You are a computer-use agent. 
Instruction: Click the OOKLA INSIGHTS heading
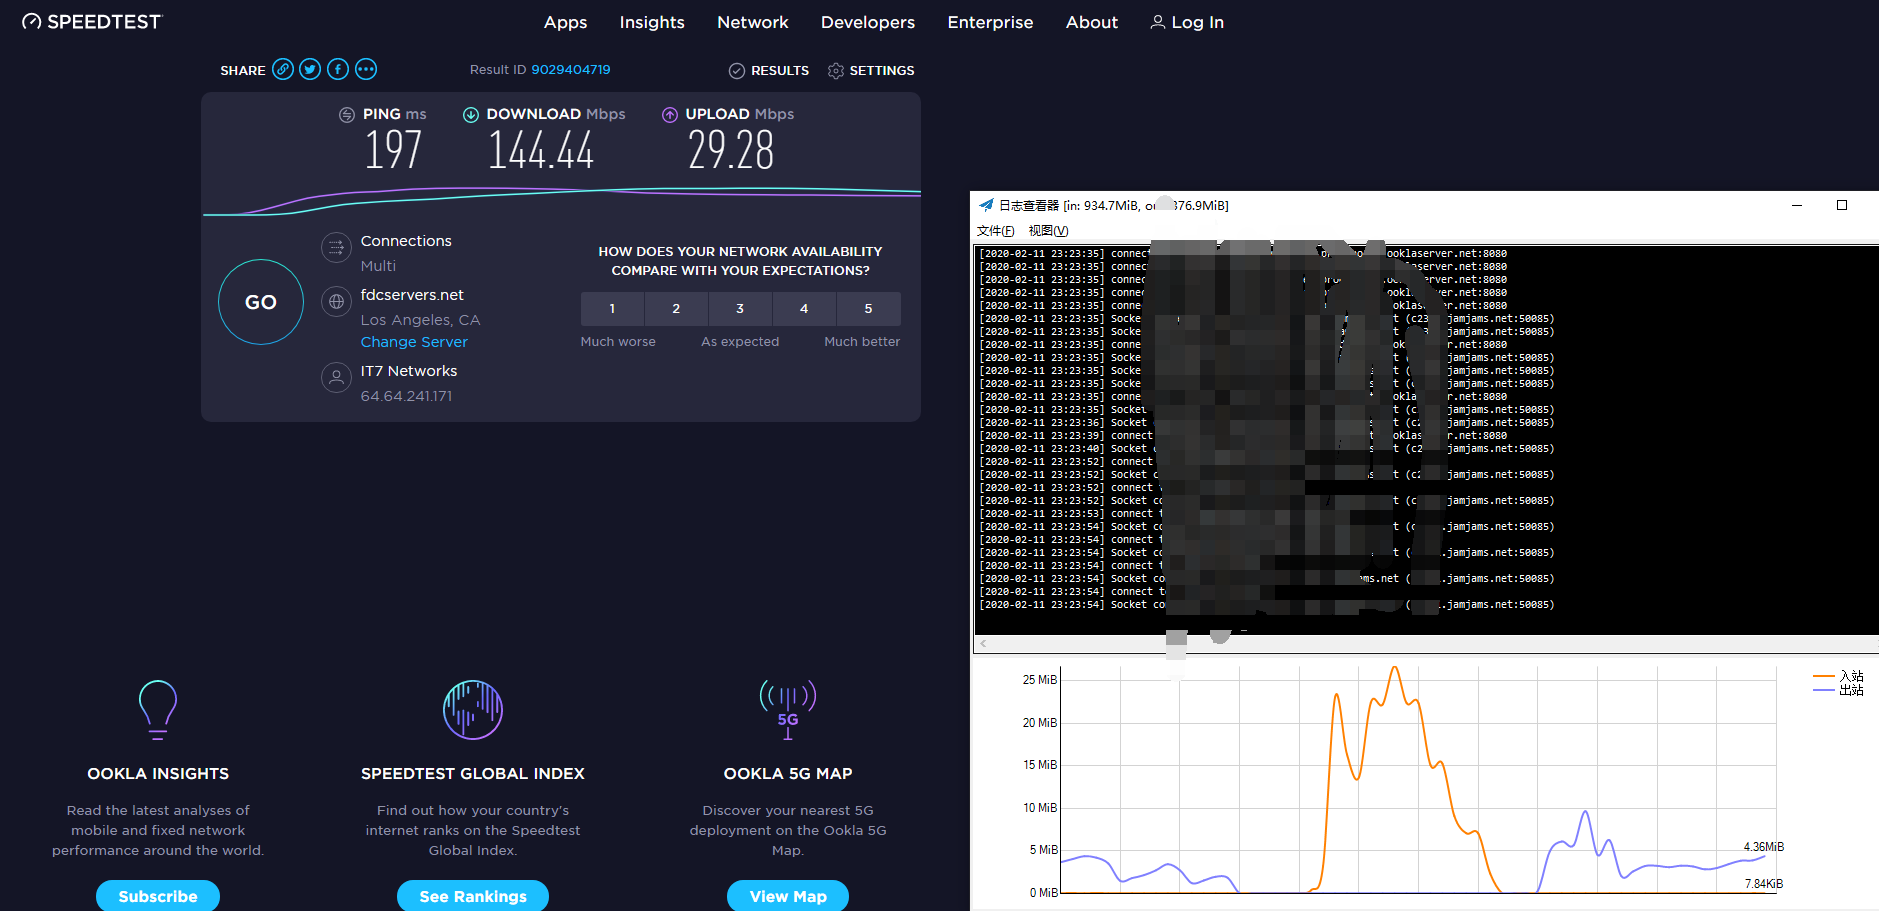pos(158,774)
